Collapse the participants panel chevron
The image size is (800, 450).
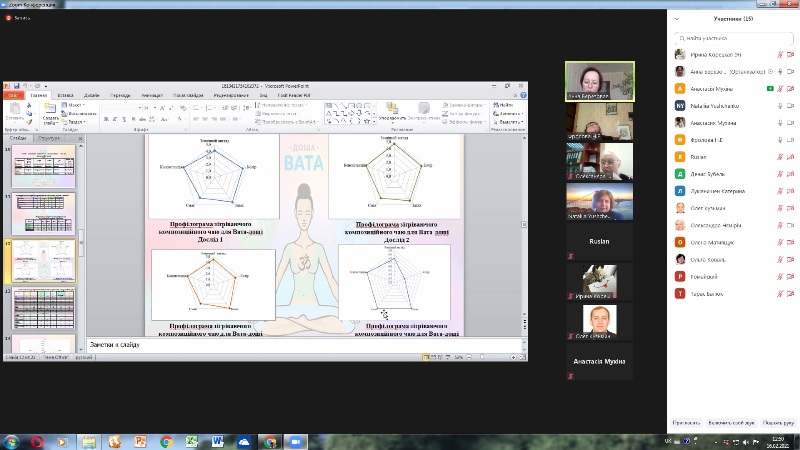pos(678,18)
